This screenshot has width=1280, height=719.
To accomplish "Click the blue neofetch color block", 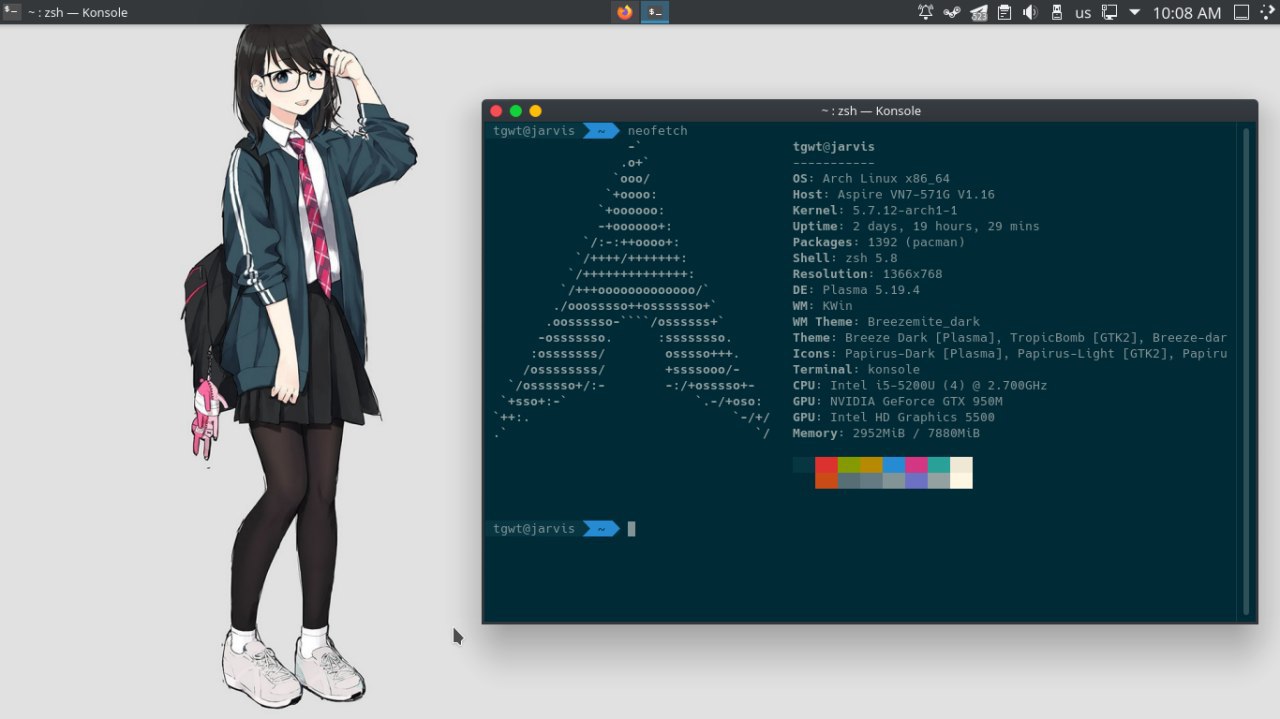I will click(x=894, y=465).
